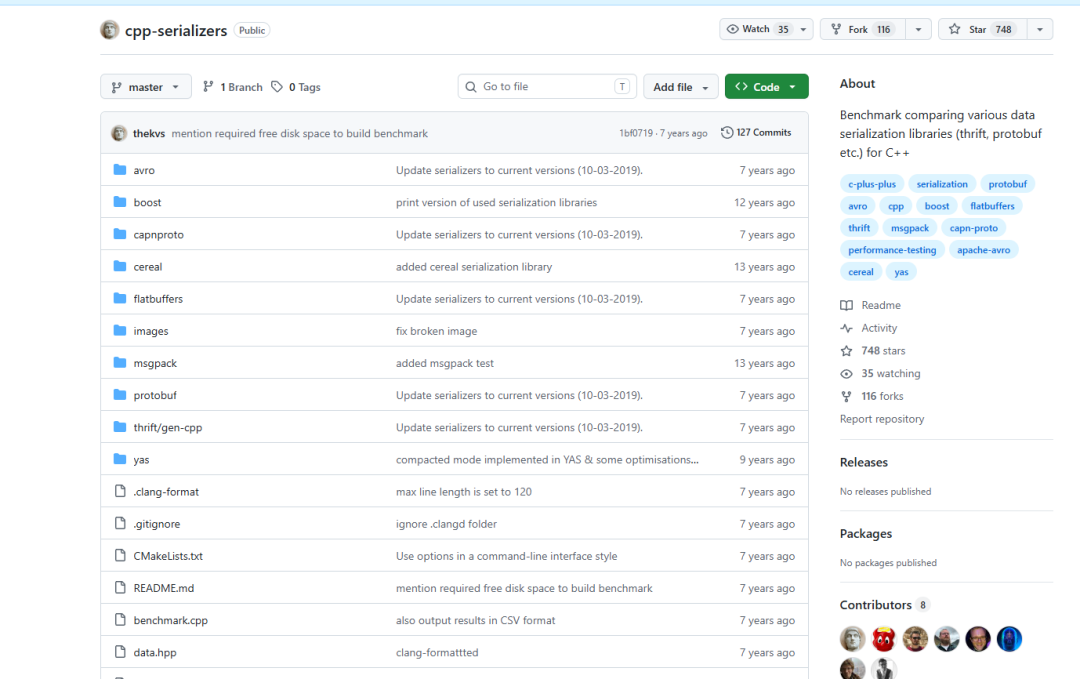Expand the Fork options dropdown arrow
The height and width of the screenshot is (679, 1080).
point(918,29)
